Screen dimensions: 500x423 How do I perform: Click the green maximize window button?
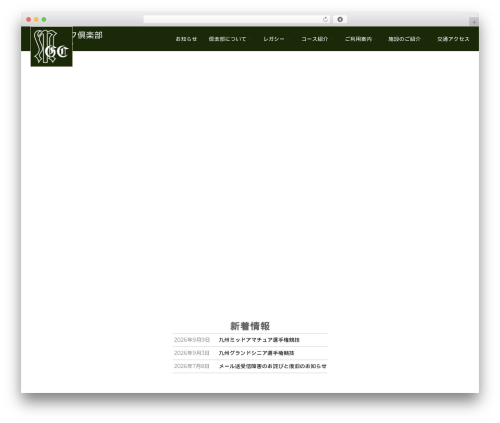[x=44, y=20]
